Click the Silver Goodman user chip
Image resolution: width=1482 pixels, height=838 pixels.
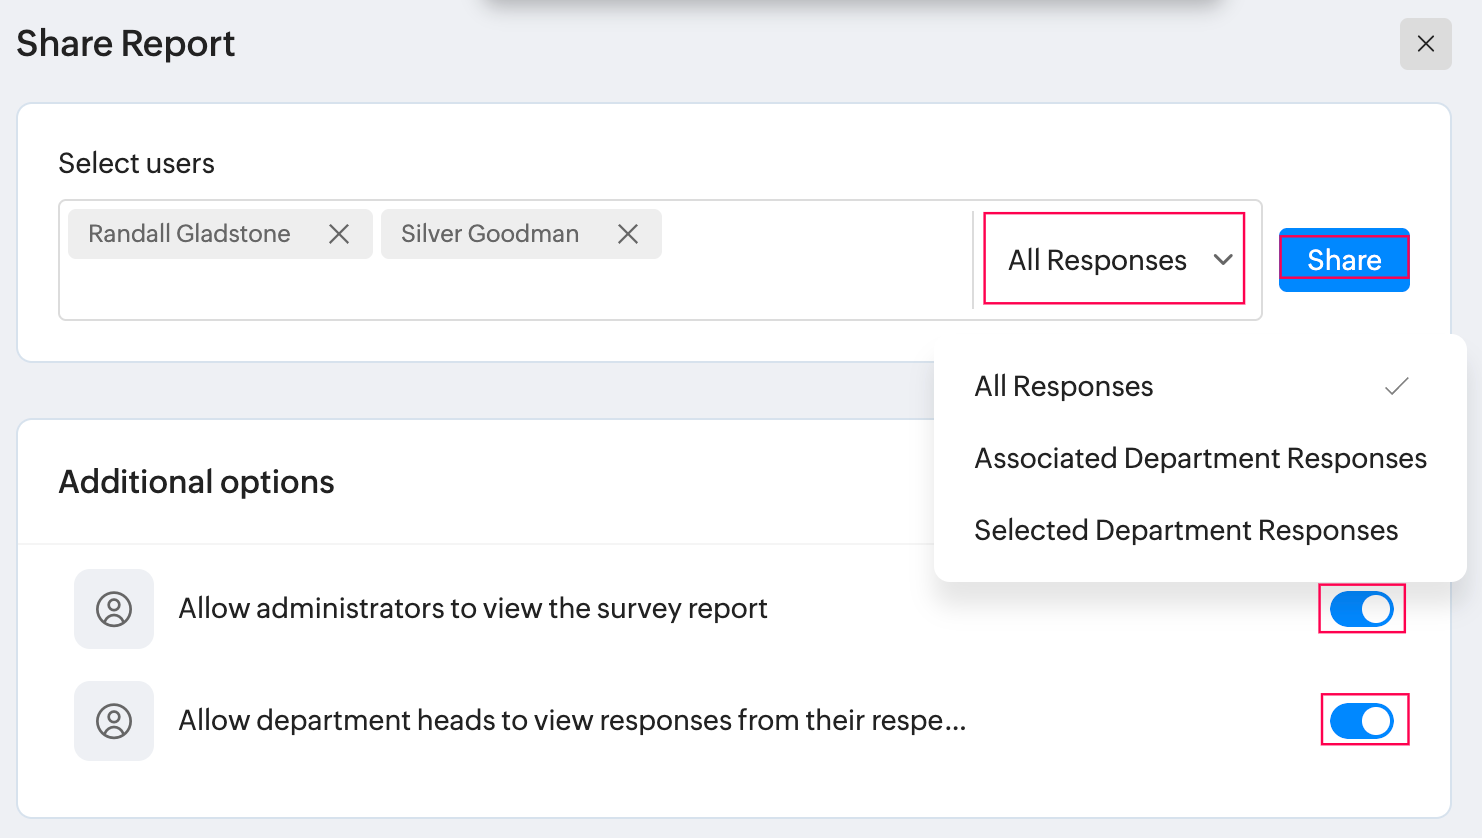(490, 234)
